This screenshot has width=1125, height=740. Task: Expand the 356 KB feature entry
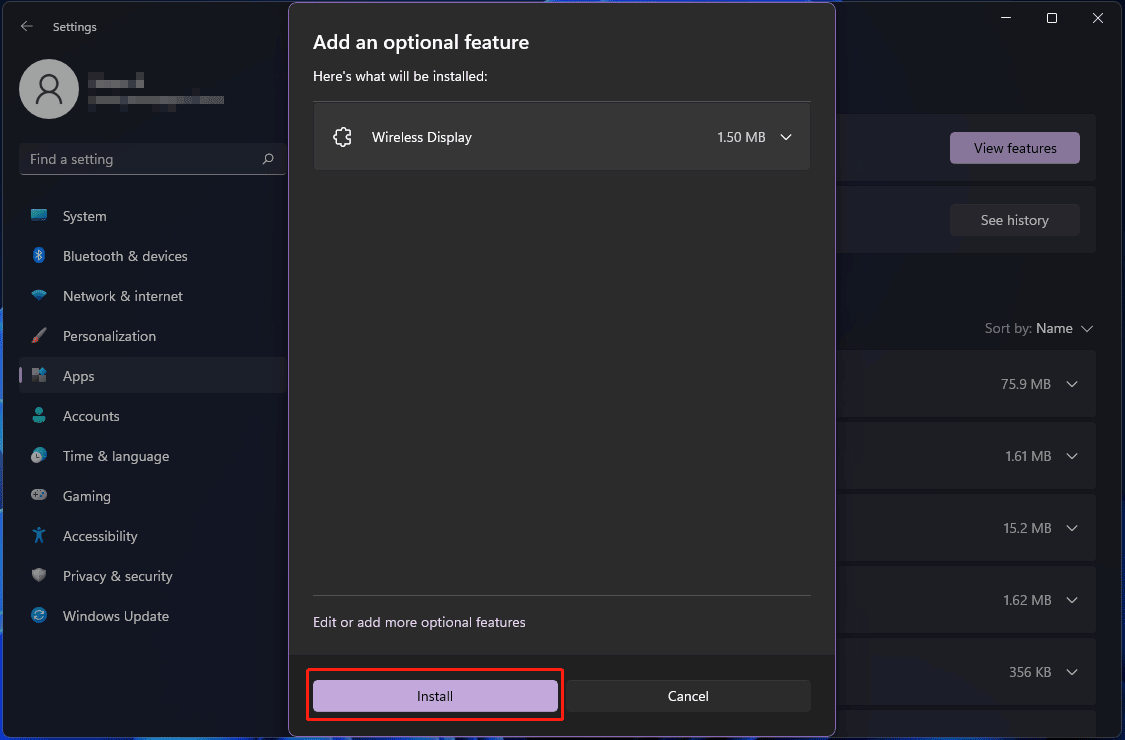pos(1072,672)
